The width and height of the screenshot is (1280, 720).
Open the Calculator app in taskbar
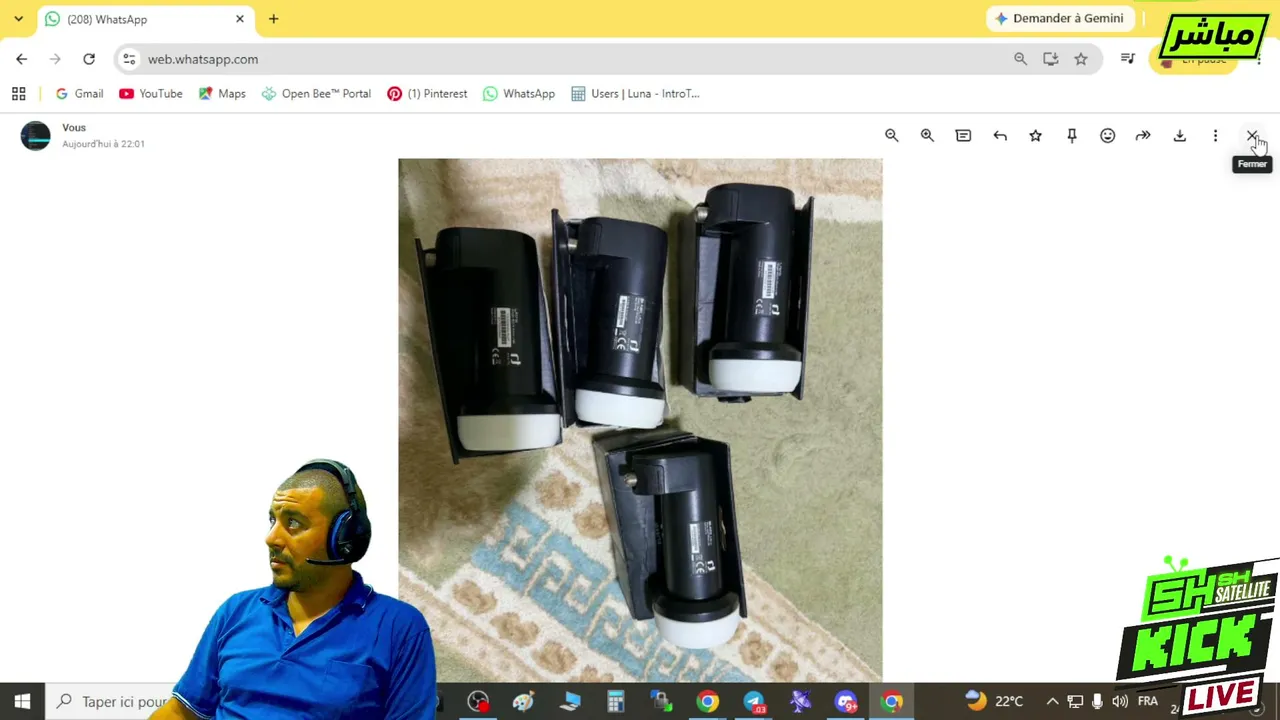(x=615, y=702)
